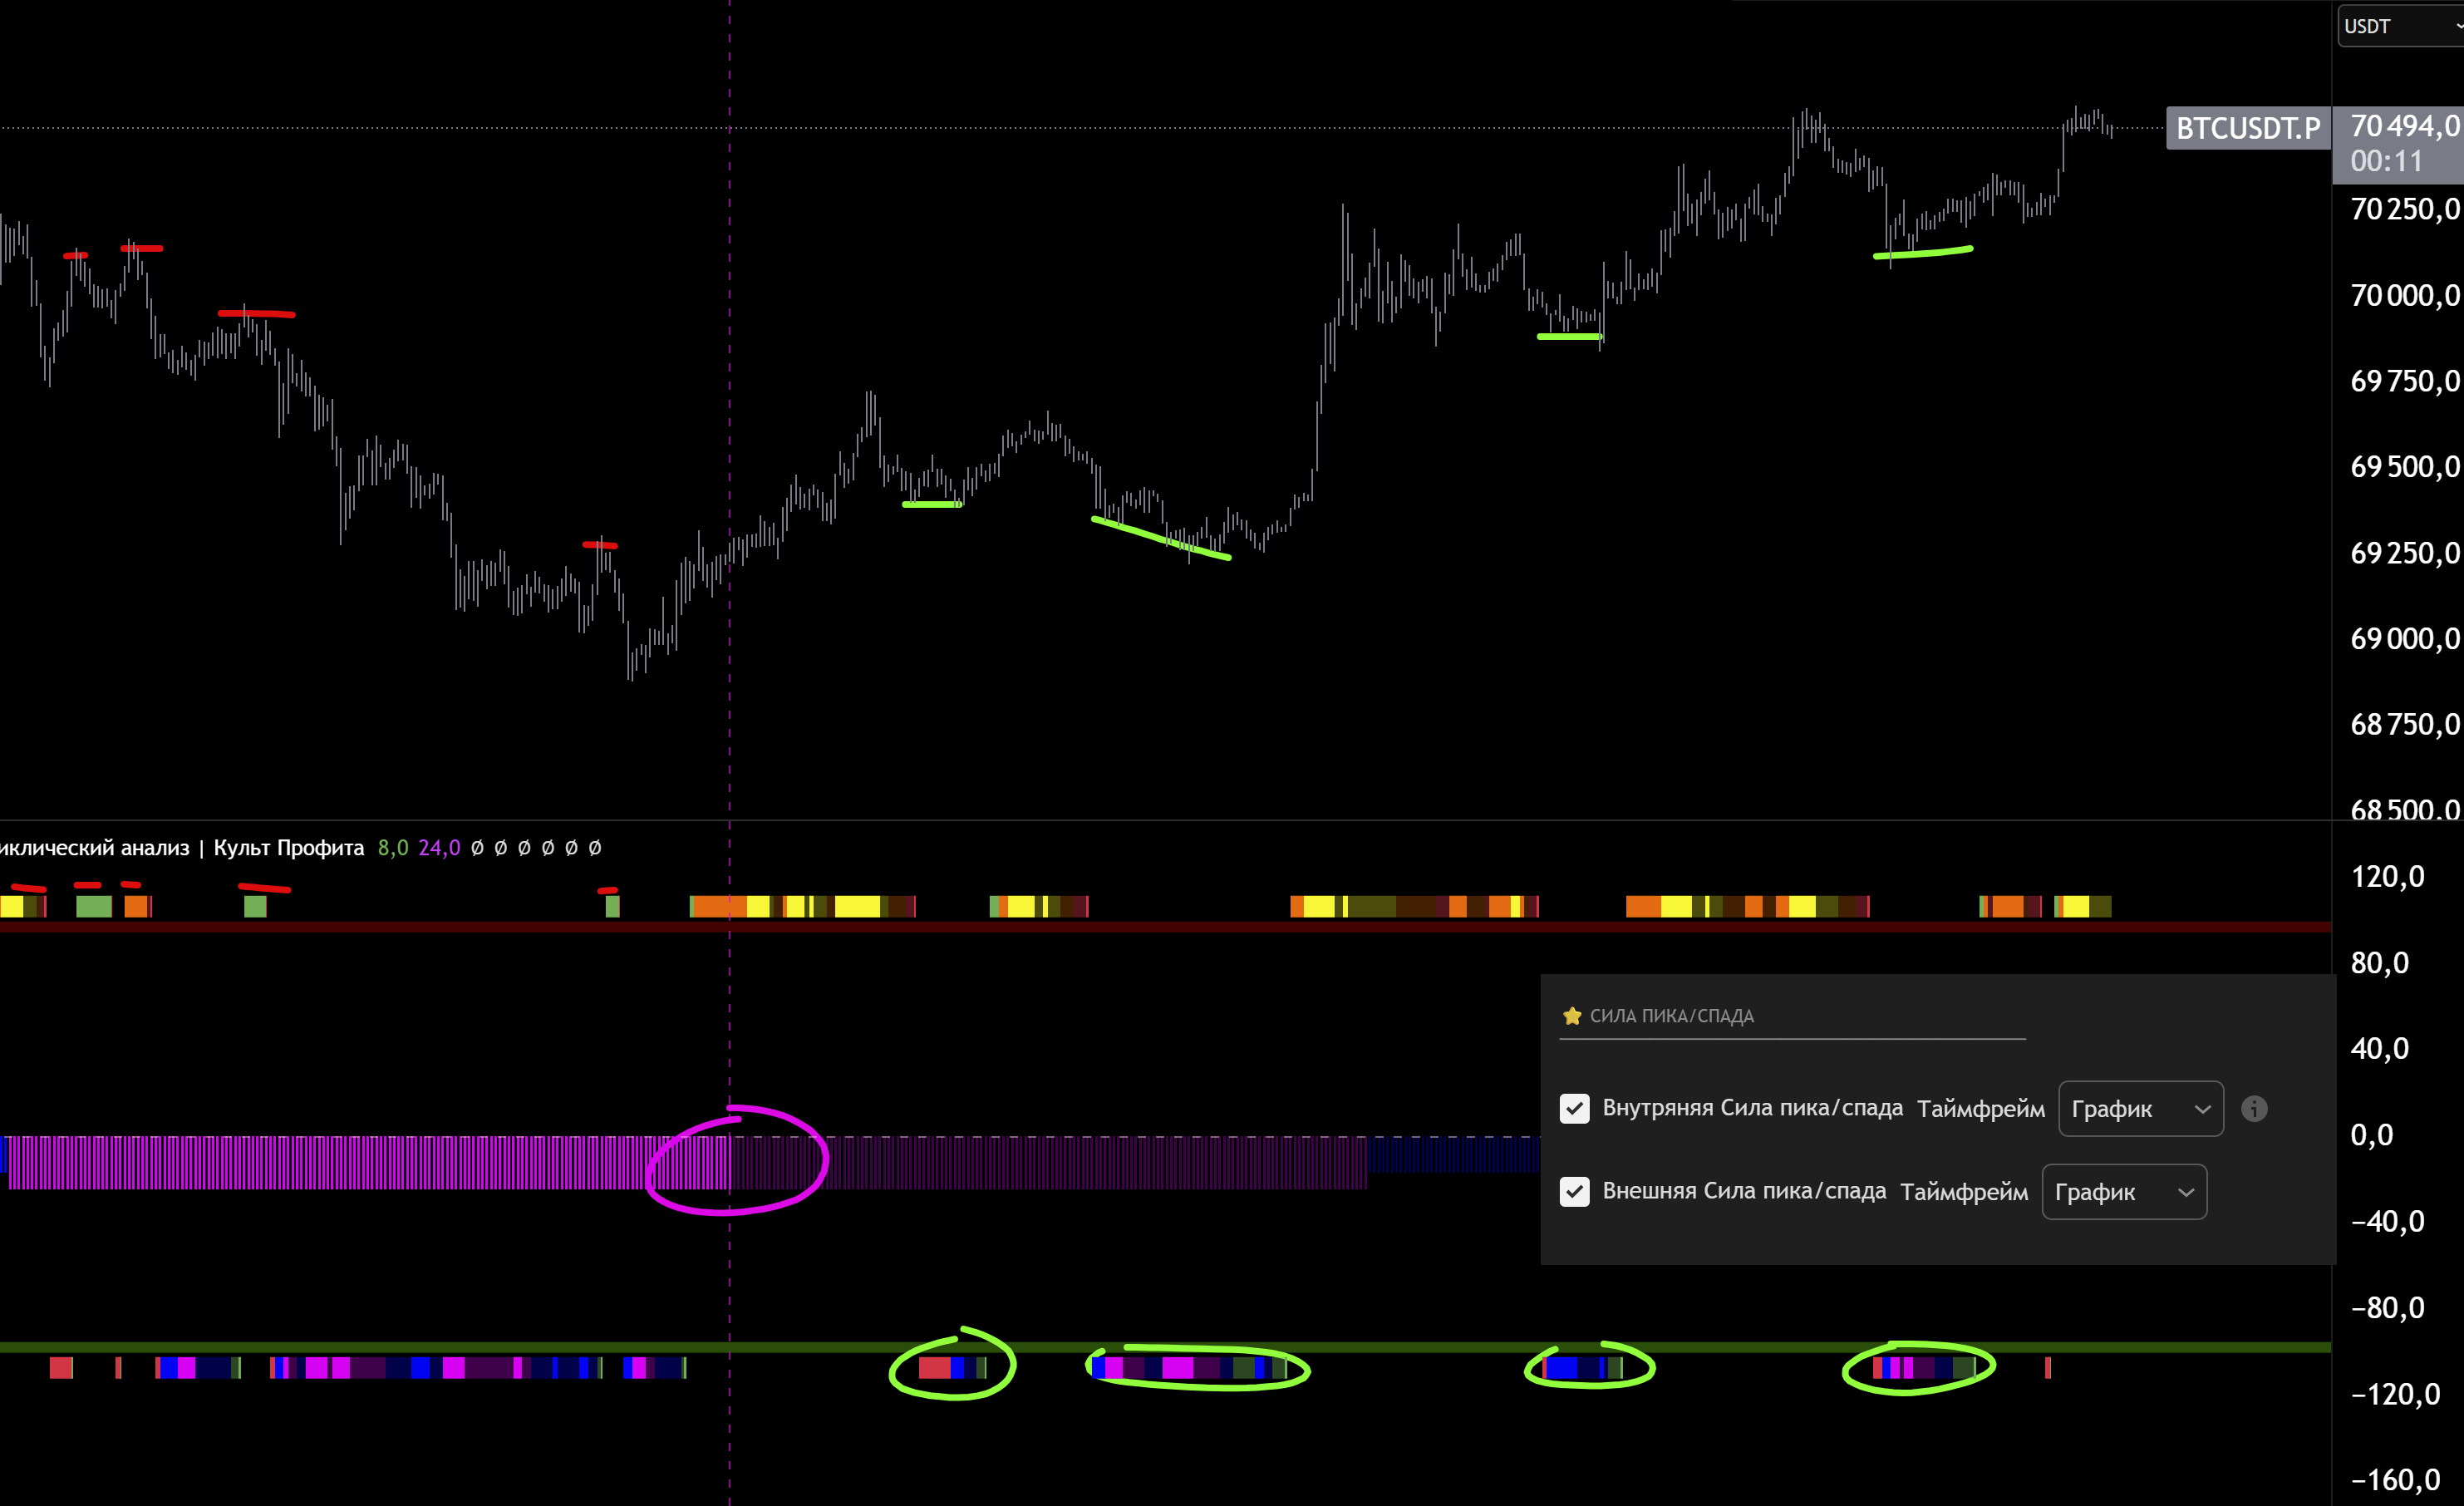The height and width of the screenshot is (1506, 2464).
Task: Click the magenta circle annotation on histogram
Action: (x=736, y=1161)
